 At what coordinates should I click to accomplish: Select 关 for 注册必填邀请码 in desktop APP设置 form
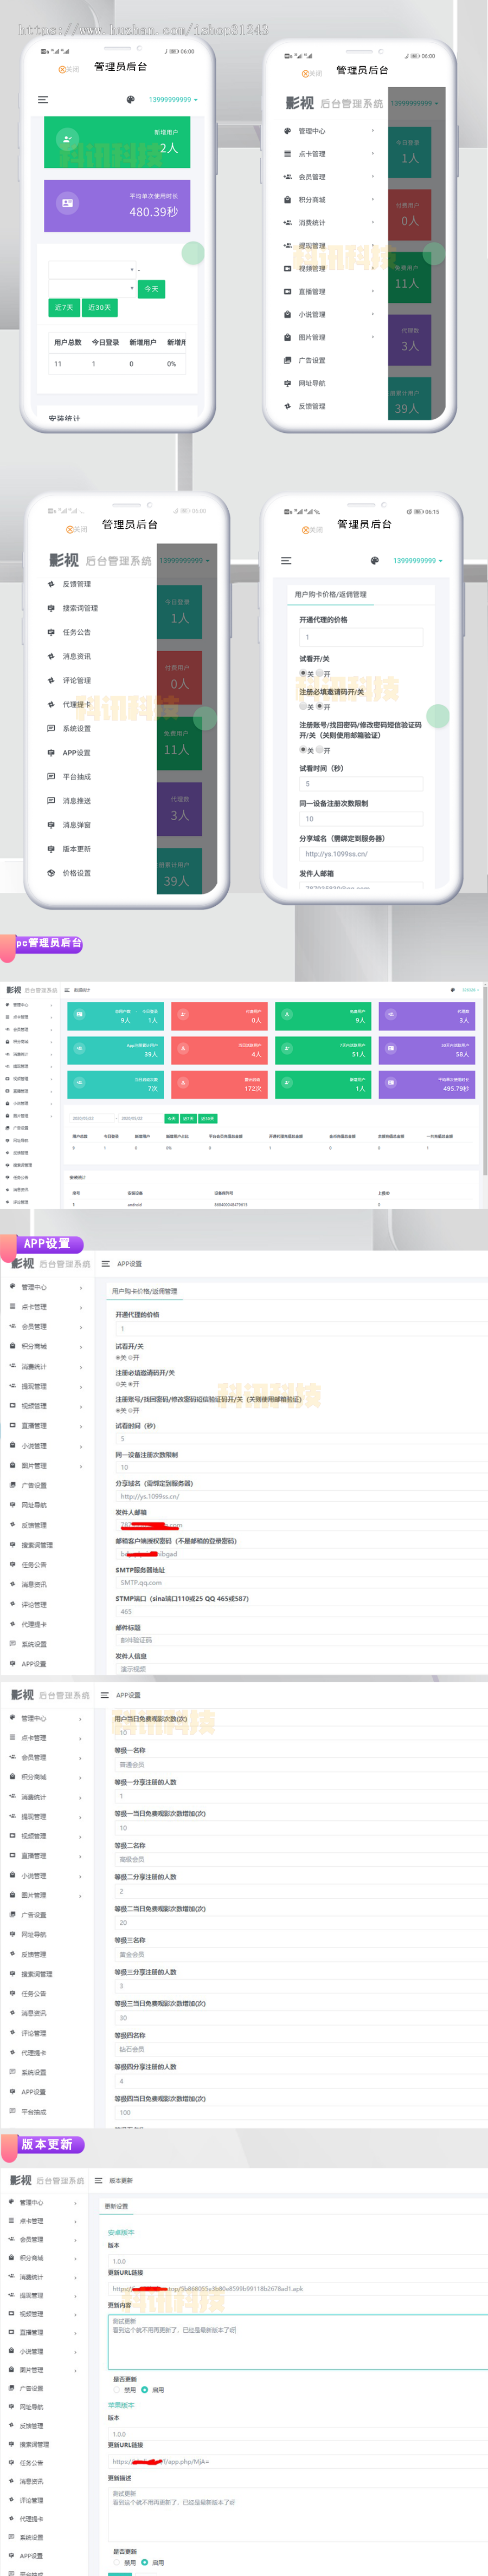[117, 1384]
